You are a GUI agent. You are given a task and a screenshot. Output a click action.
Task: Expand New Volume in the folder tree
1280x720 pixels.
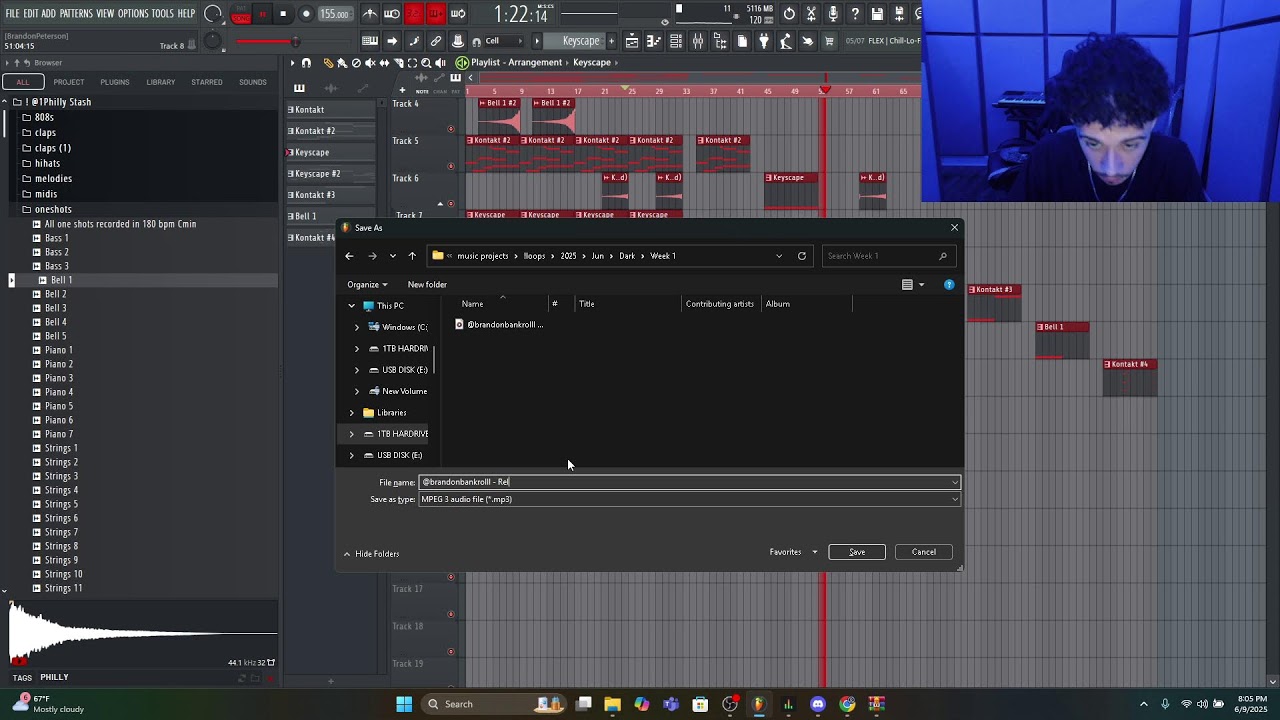click(x=357, y=391)
